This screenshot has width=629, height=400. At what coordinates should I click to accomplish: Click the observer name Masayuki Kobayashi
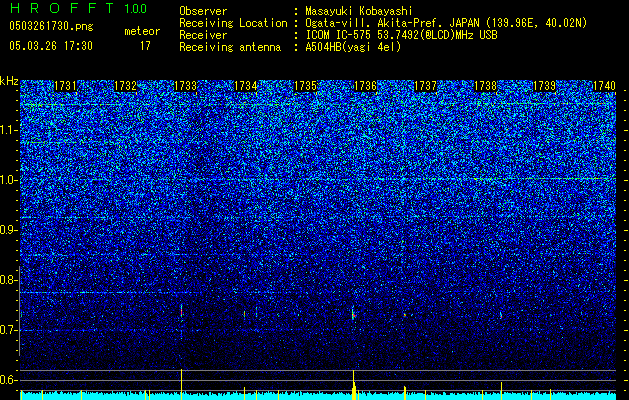tap(359, 11)
